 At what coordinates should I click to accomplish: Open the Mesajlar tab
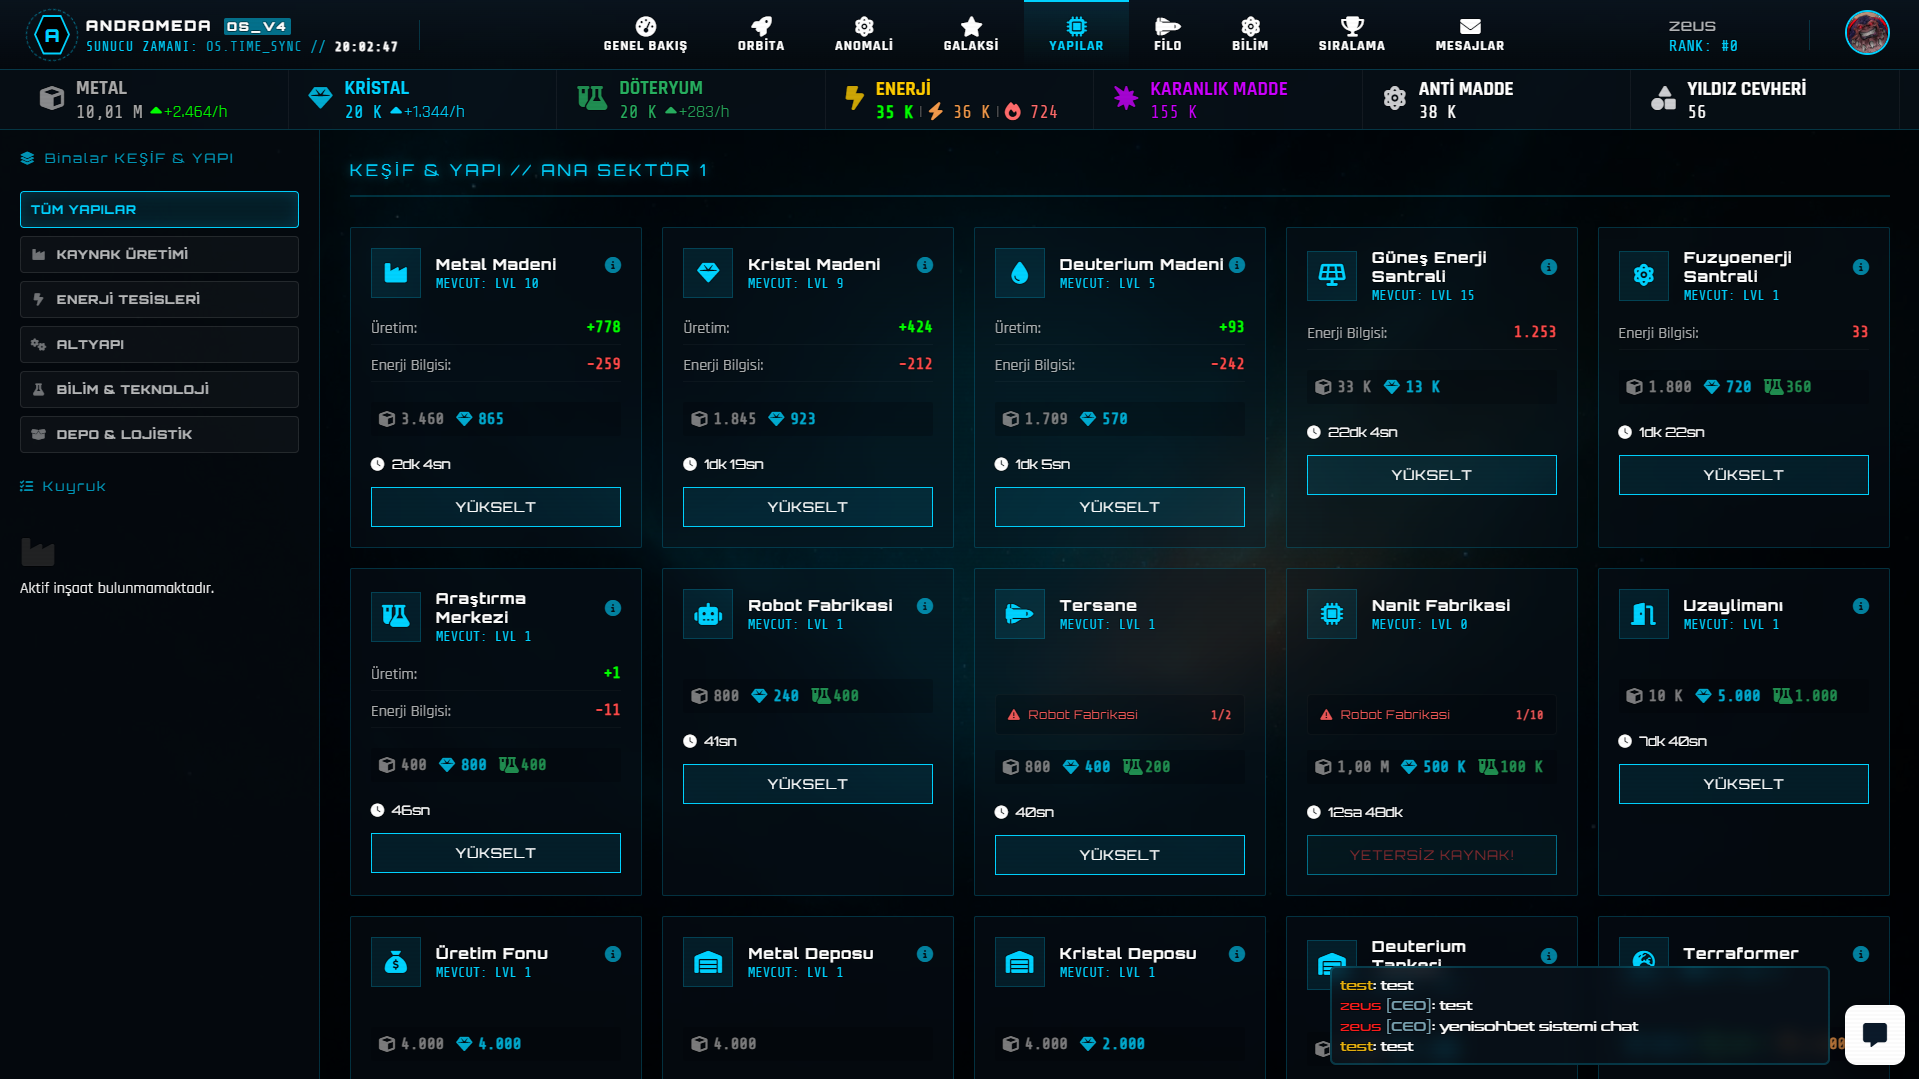(x=1469, y=34)
